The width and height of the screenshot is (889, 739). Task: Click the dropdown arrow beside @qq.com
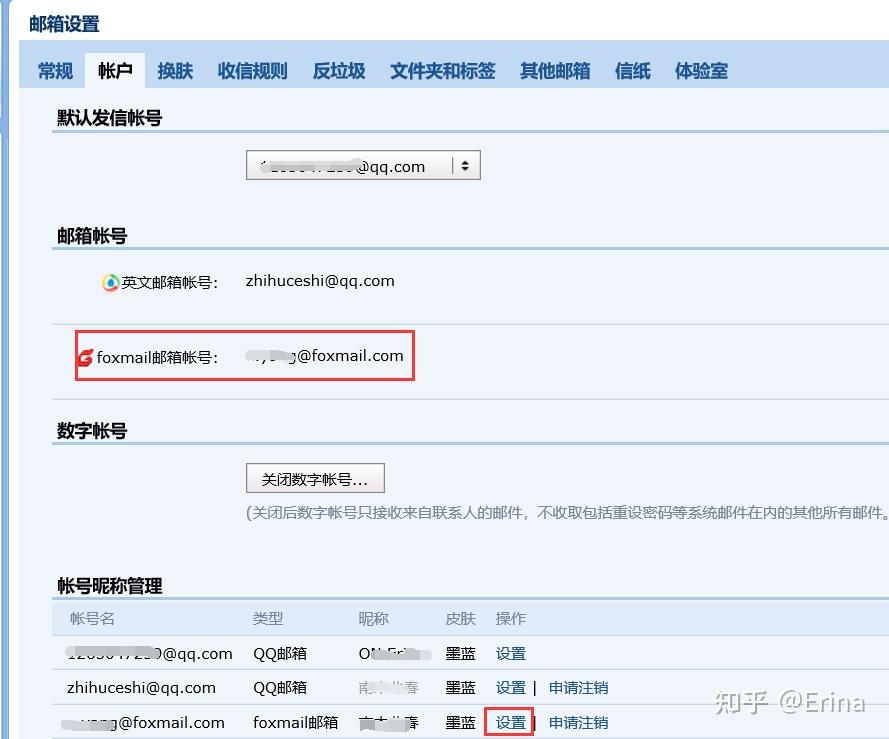pos(465,166)
